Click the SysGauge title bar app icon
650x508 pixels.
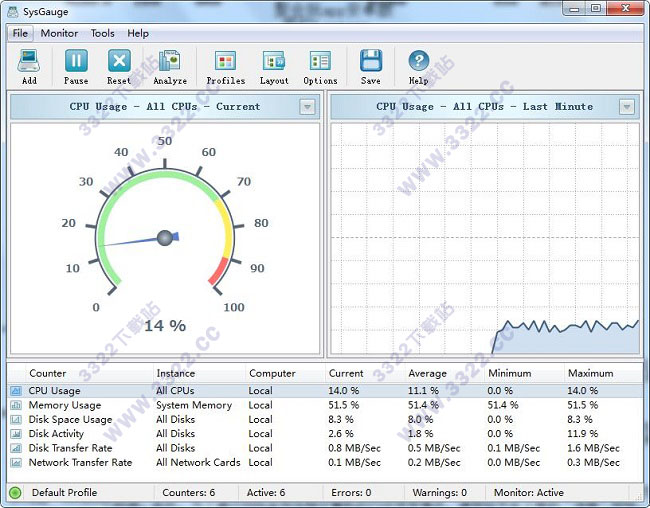[13, 12]
